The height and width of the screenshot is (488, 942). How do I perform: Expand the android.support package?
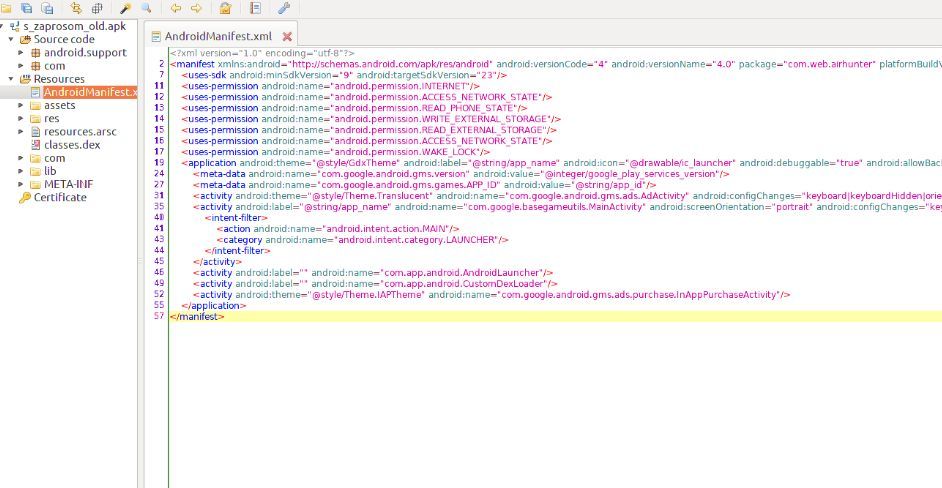point(21,52)
